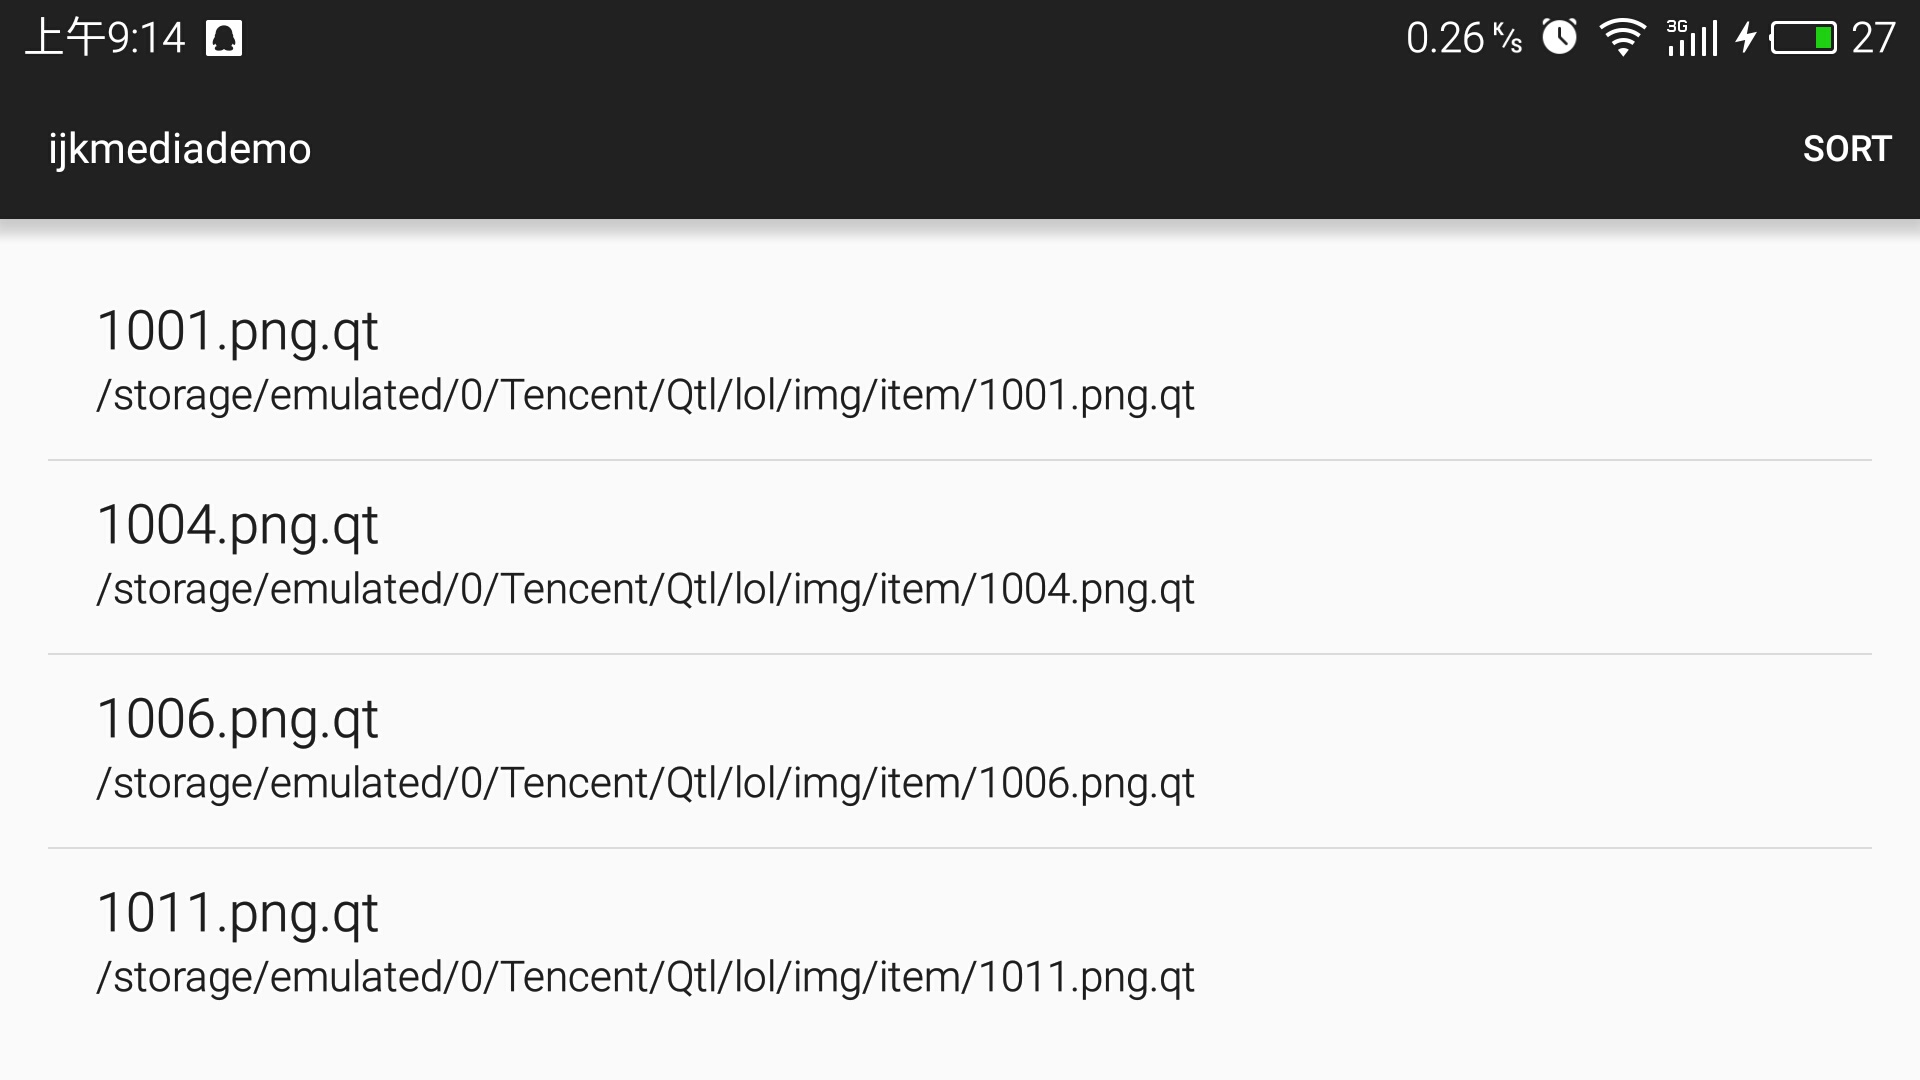Tap the charging lightning bolt icon

tap(1746, 38)
